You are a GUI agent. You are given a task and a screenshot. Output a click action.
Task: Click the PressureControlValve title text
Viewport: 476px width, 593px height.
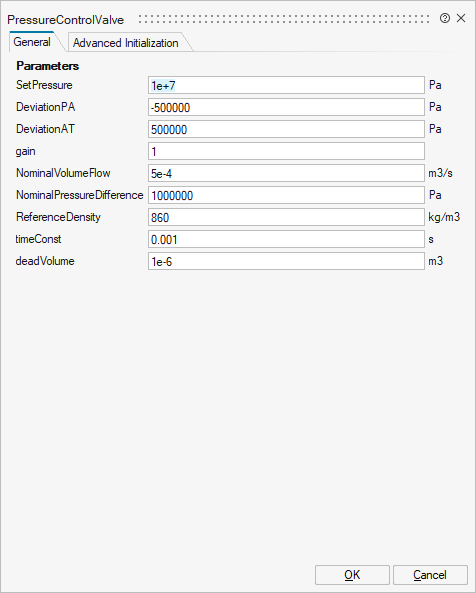(x=65, y=20)
